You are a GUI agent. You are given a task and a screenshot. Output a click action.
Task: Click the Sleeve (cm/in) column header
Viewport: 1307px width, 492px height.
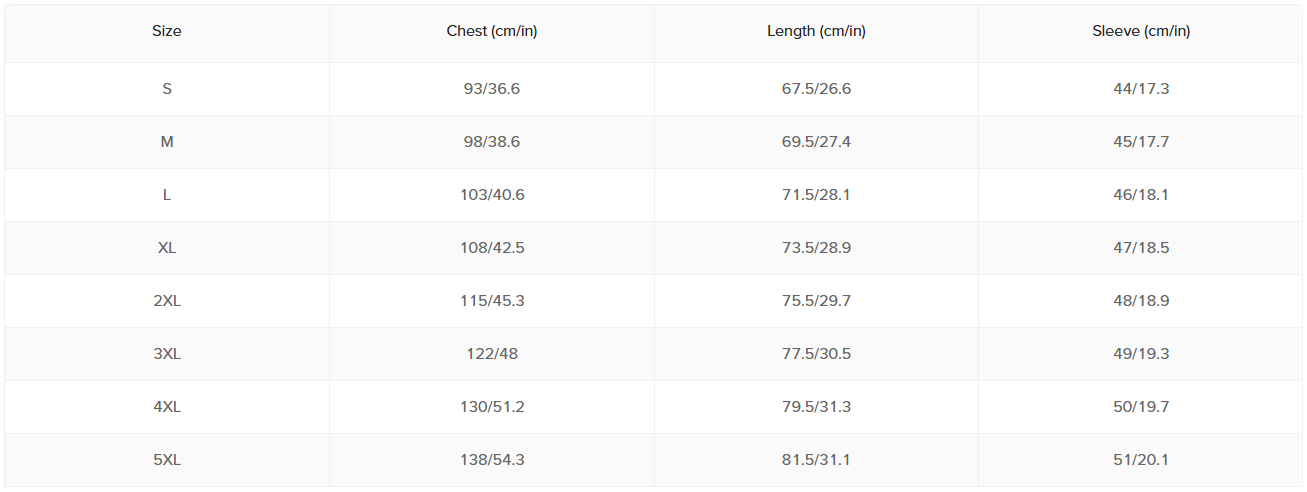click(1141, 31)
